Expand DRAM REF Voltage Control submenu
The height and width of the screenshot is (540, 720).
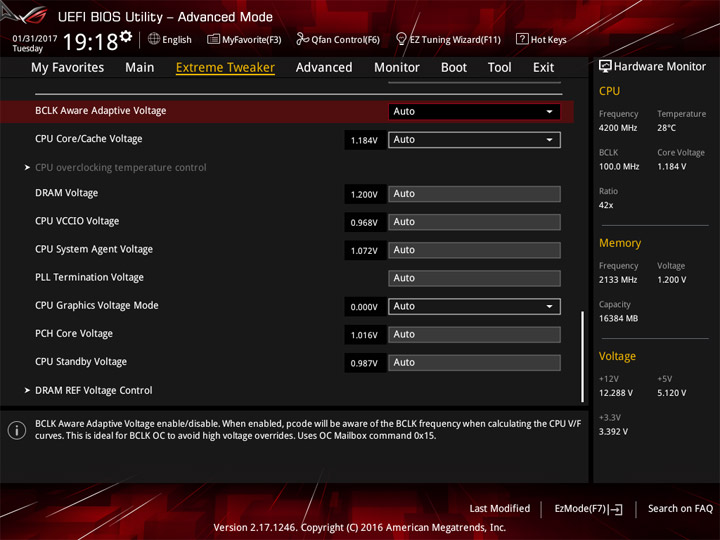tap(93, 390)
